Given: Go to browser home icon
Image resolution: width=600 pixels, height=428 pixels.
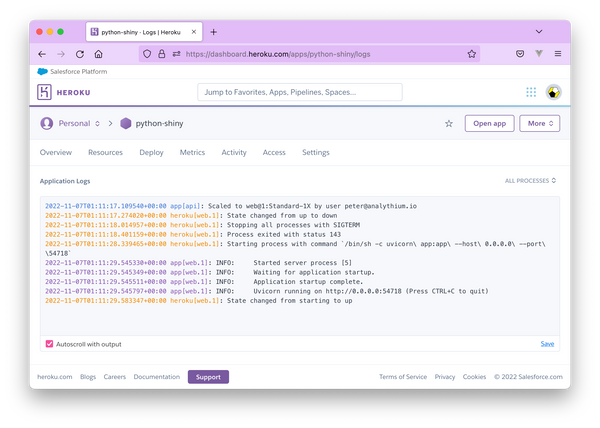Looking at the screenshot, I should 98,54.
